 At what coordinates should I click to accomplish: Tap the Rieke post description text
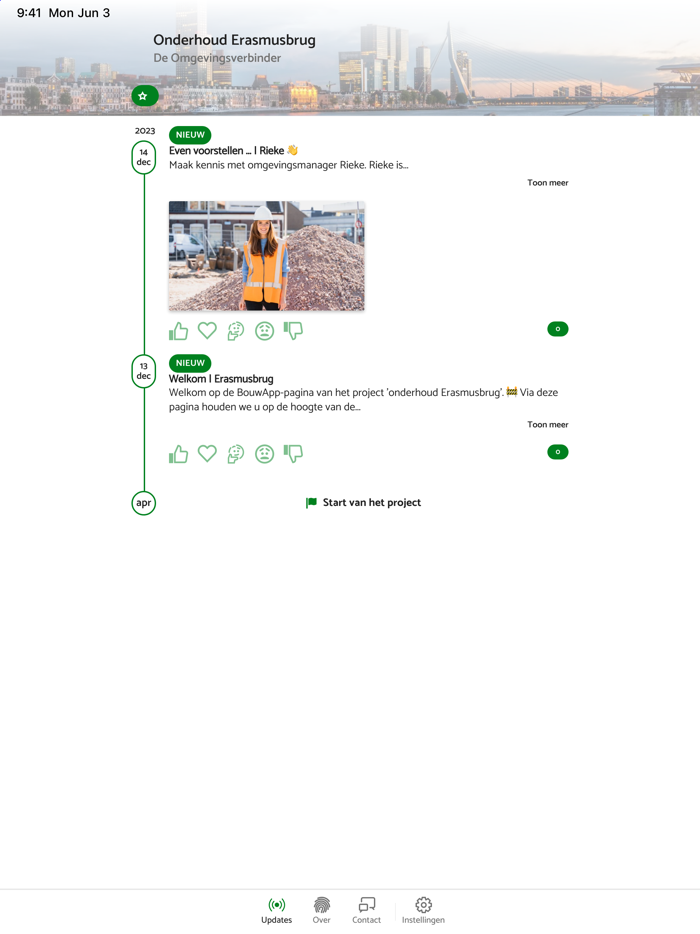coord(288,165)
